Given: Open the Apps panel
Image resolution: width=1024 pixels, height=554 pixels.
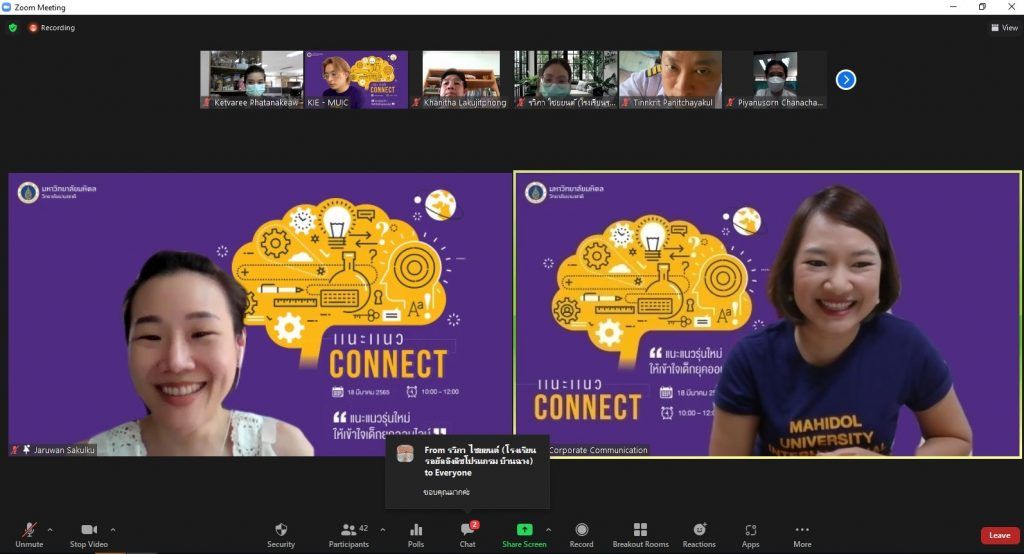Looking at the screenshot, I should (750, 534).
